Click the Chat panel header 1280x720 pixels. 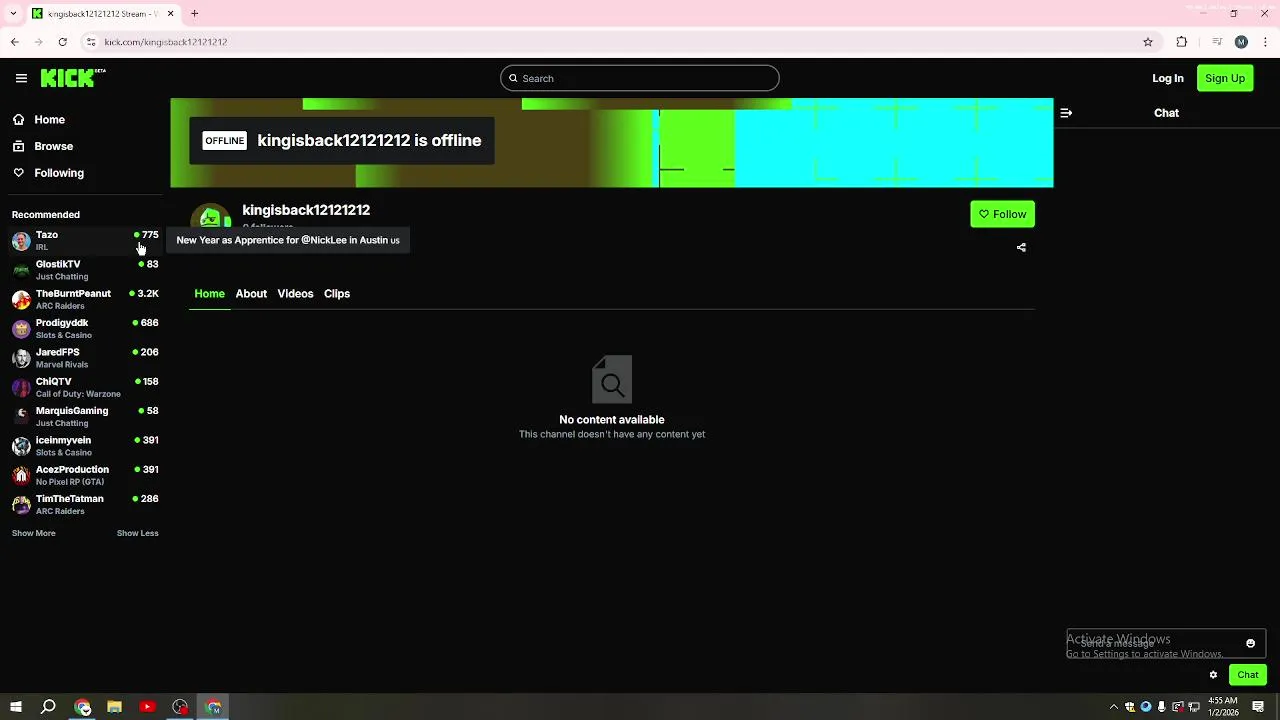tap(1166, 113)
